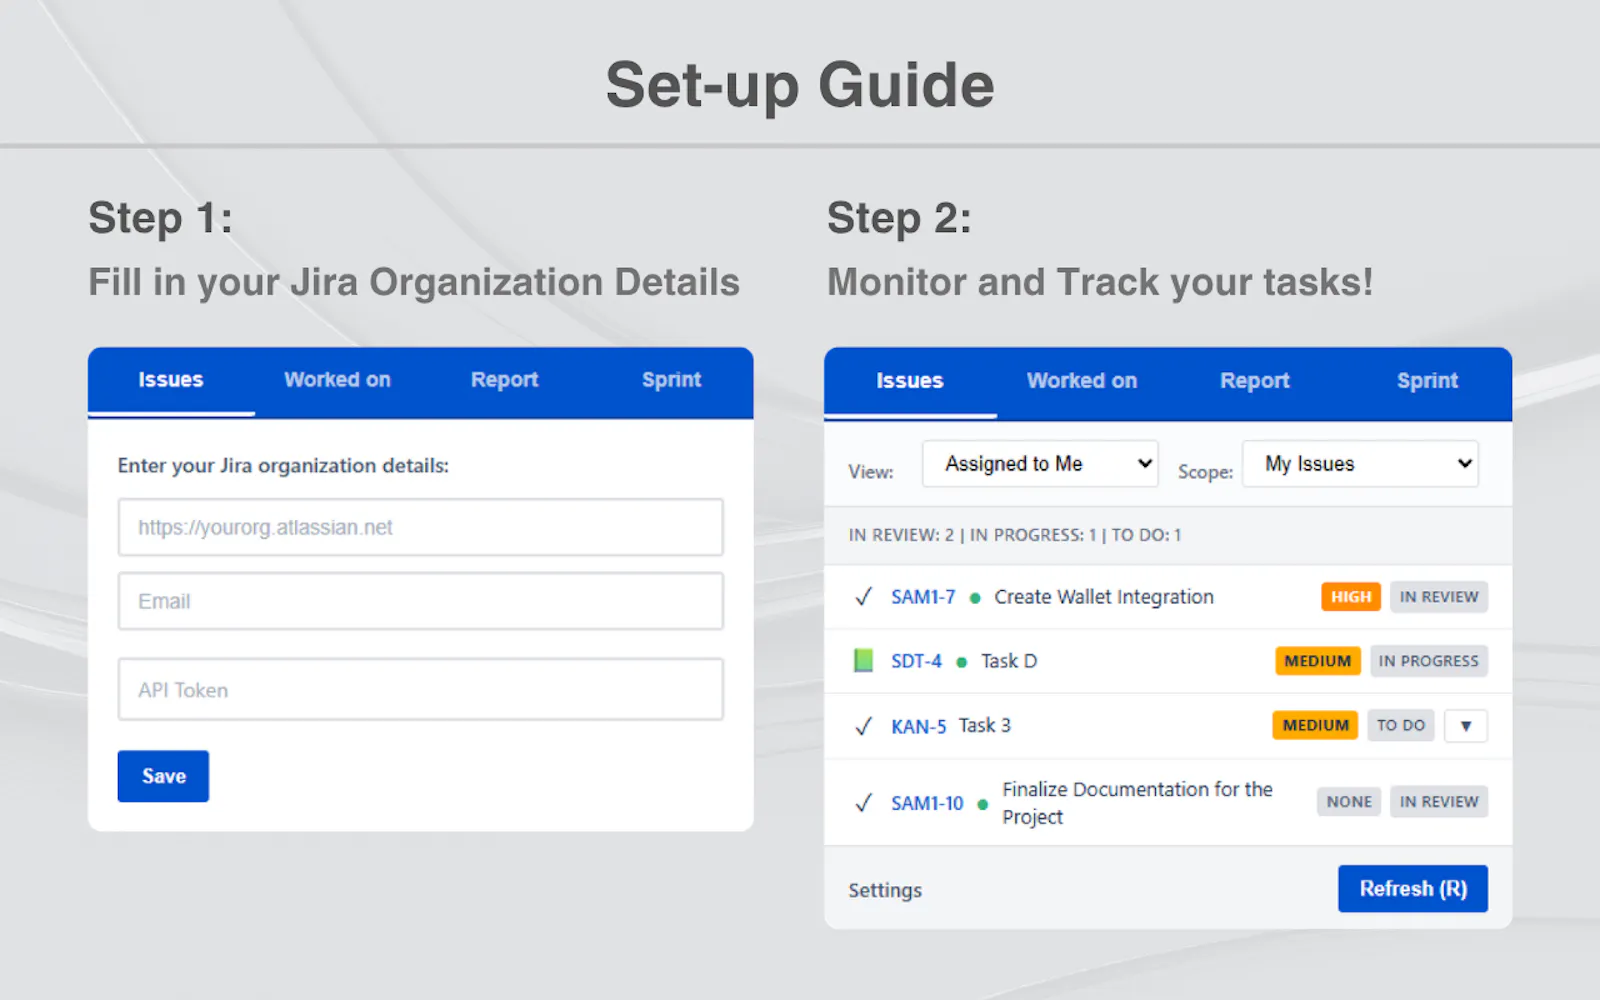Click the IN REVIEW status on SAM1-7

point(1439,597)
